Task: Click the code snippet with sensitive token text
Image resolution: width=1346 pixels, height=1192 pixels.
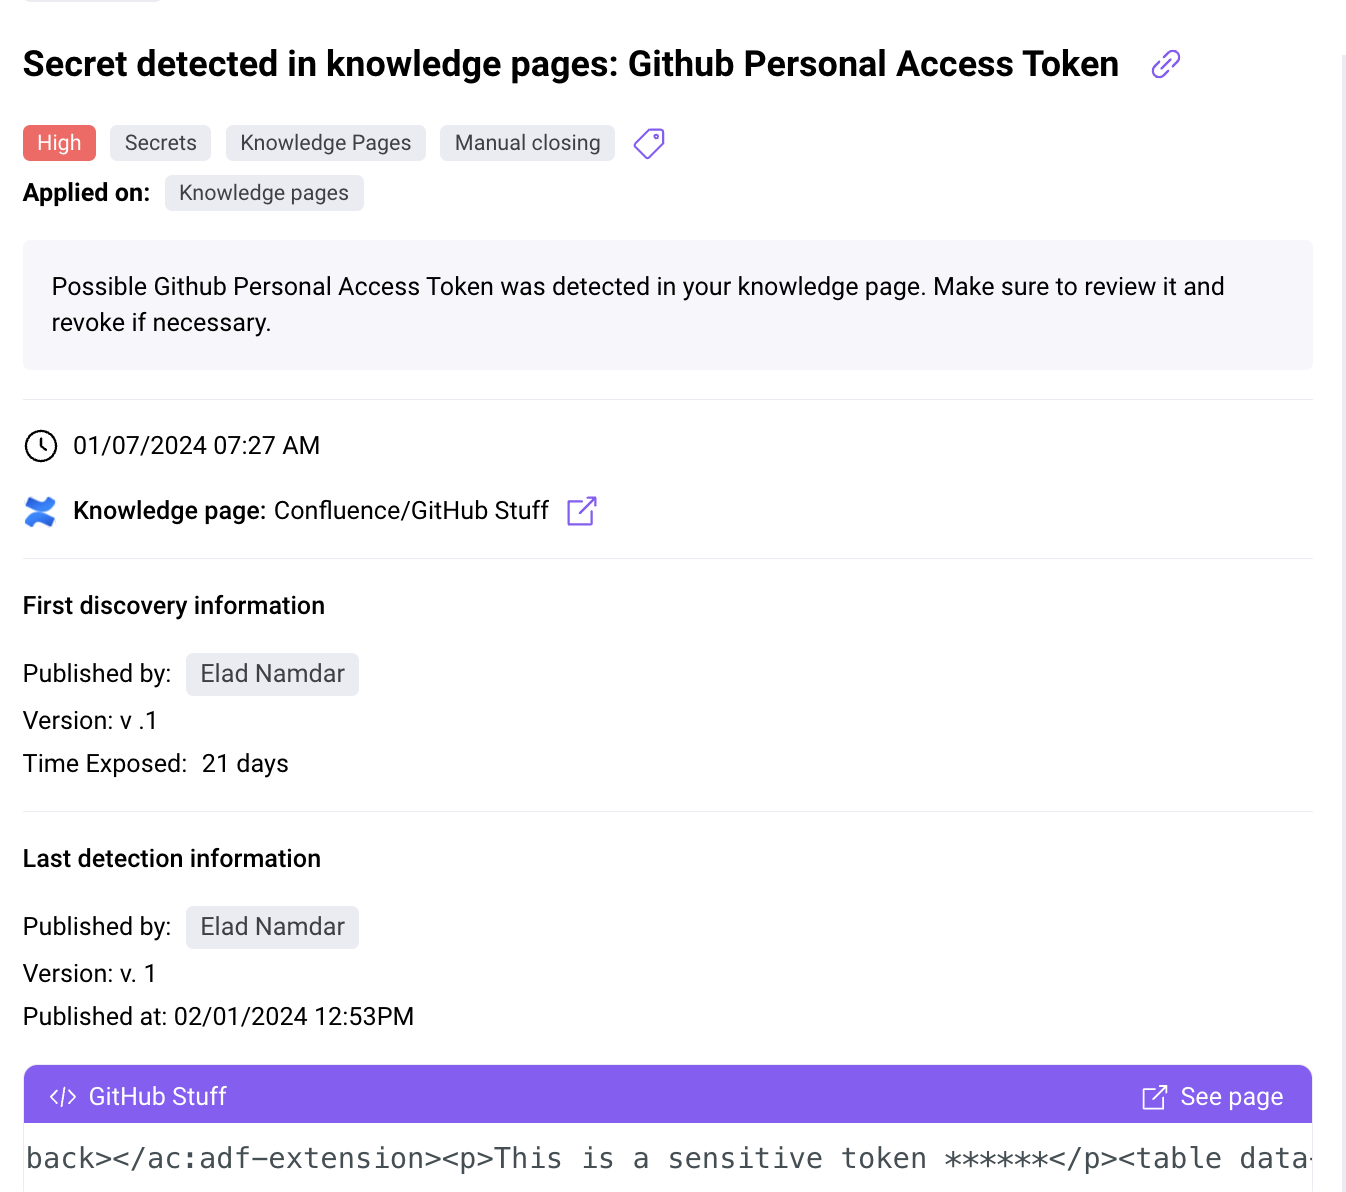Action: [x=668, y=1158]
